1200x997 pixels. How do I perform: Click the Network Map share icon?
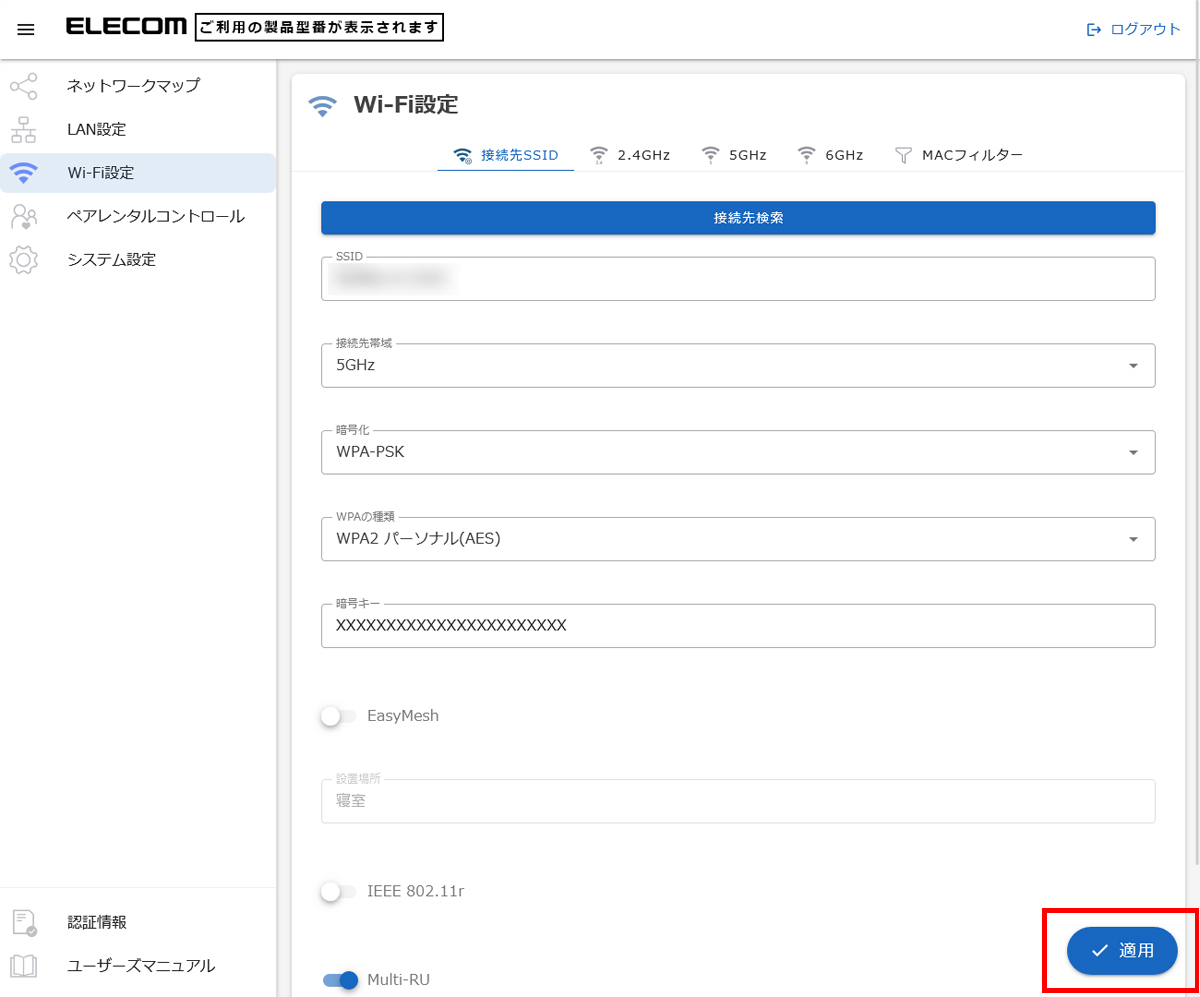pos(23,86)
